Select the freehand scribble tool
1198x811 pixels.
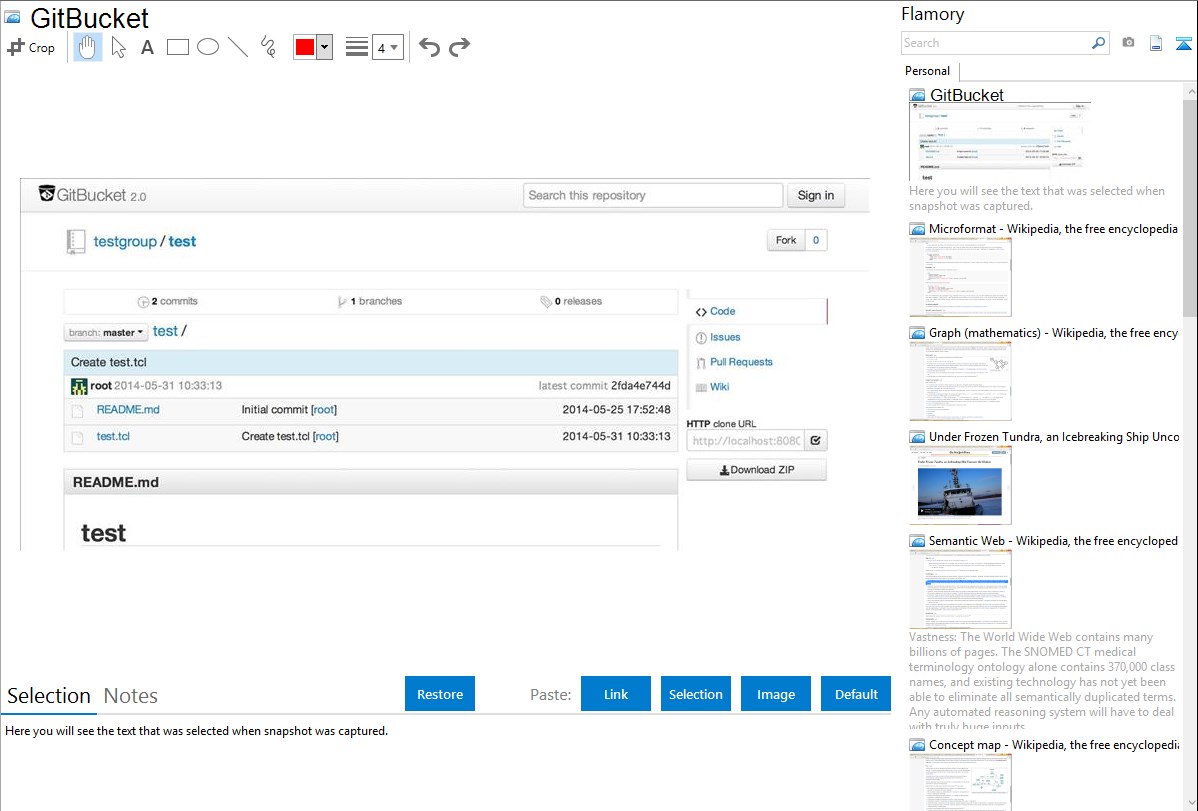click(268, 47)
